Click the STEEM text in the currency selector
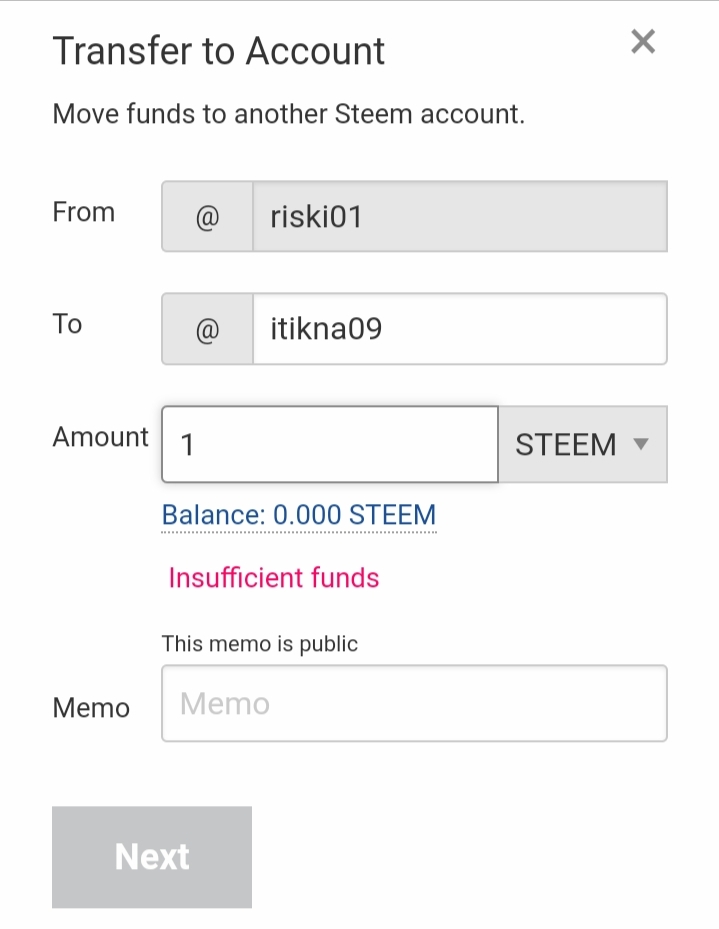The width and height of the screenshot is (719, 929). (x=565, y=444)
